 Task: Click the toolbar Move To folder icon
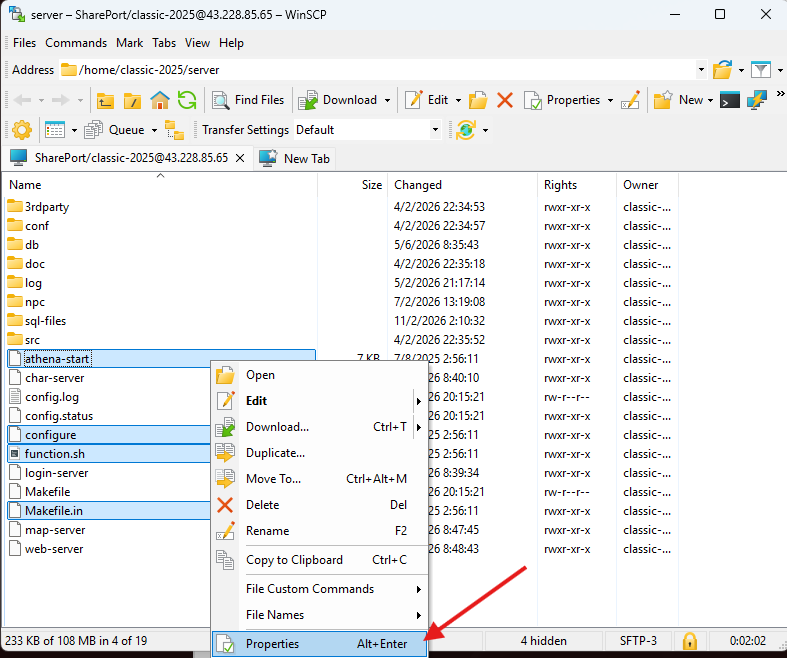[478, 100]
